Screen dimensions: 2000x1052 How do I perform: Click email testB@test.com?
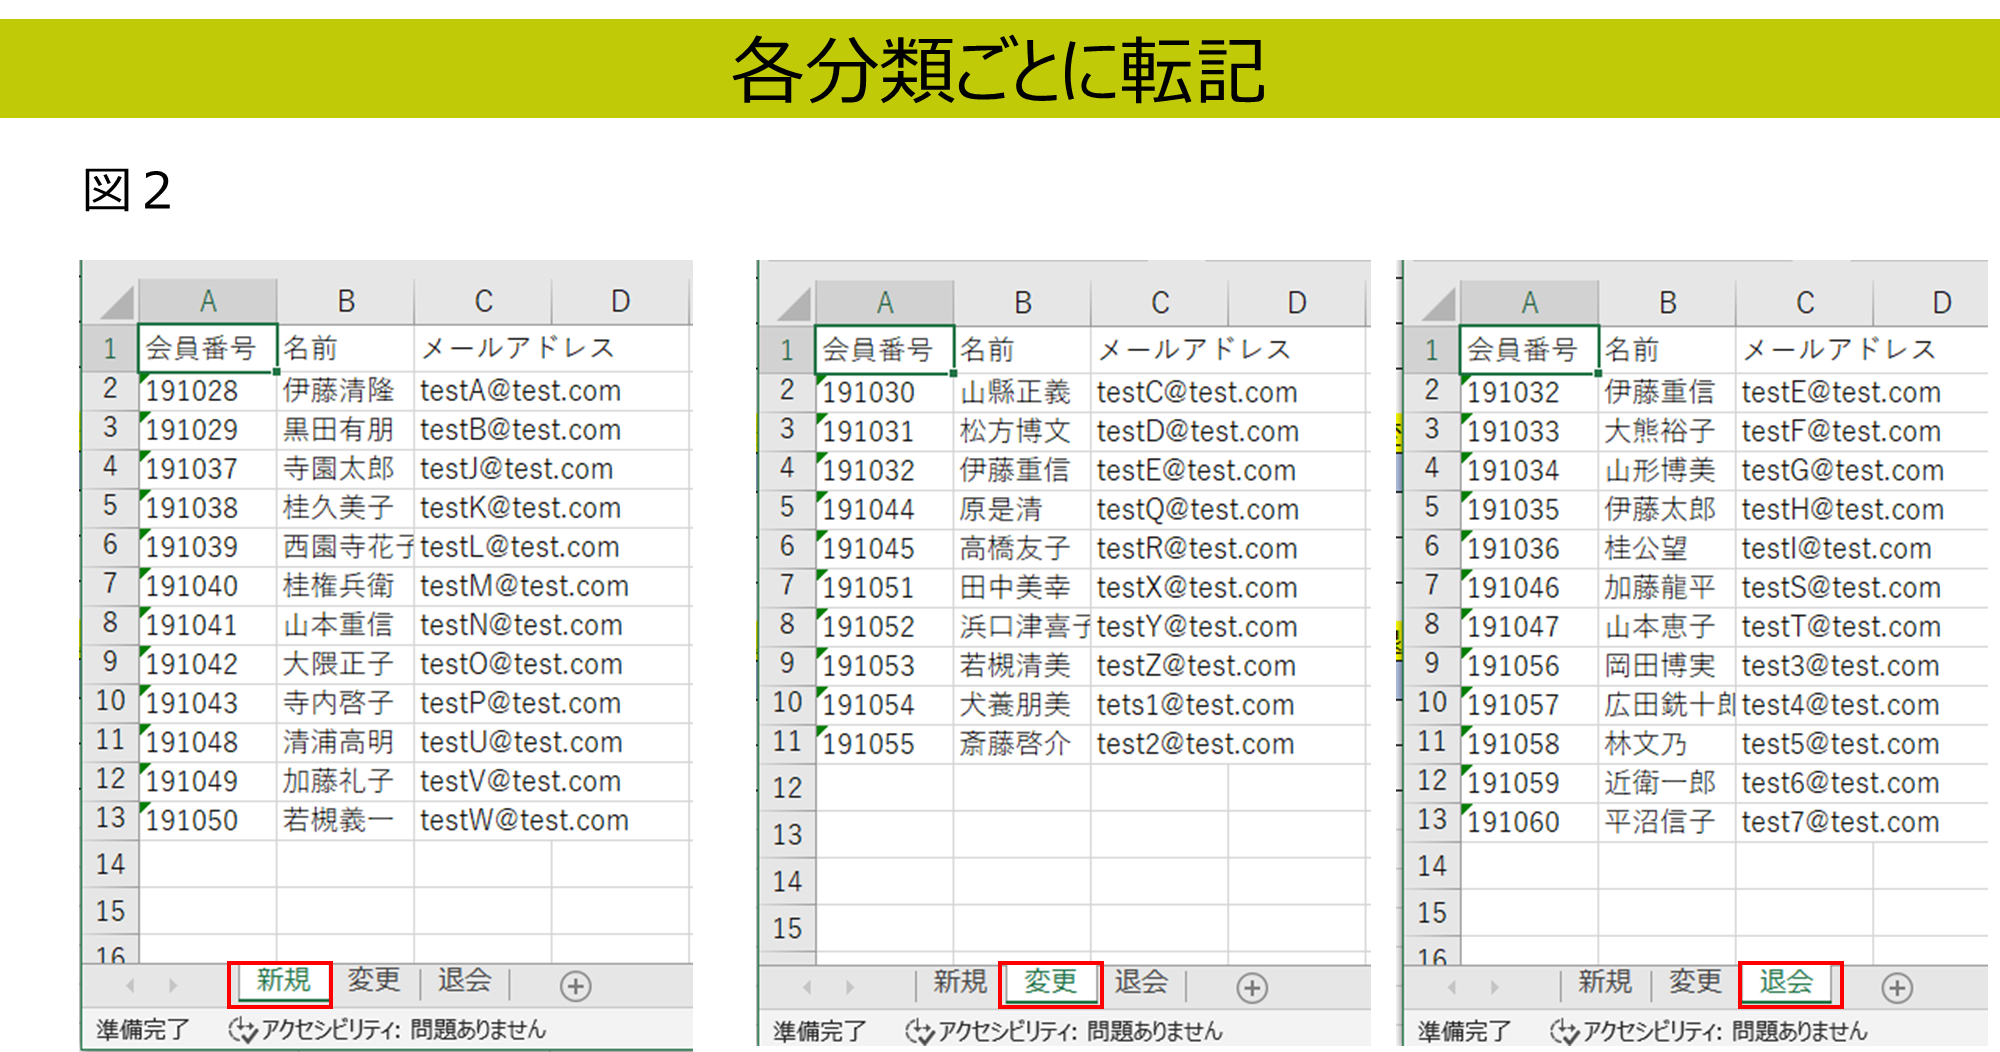tap(520, 430)
